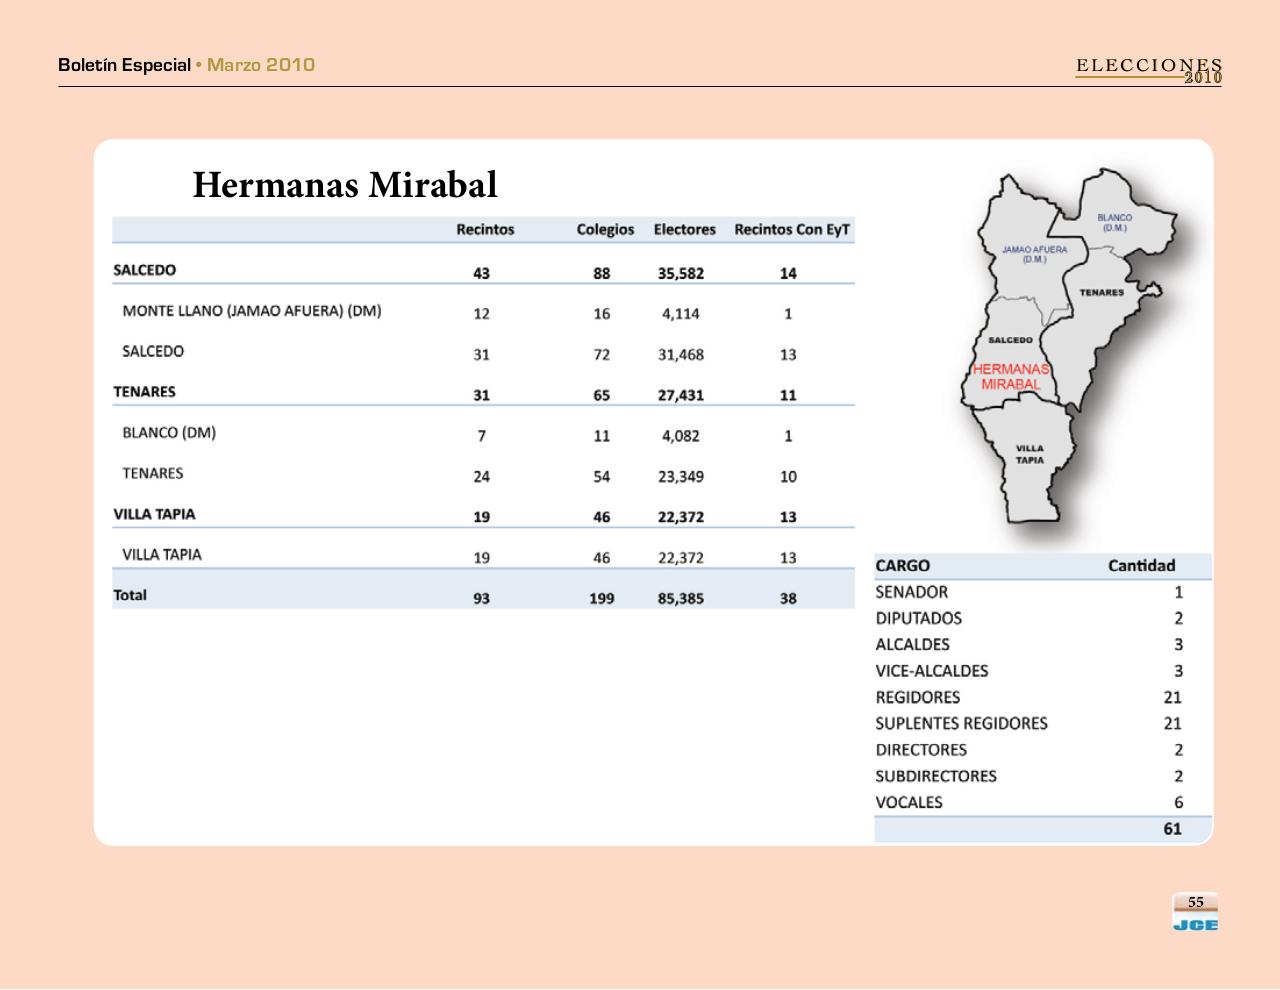Click the Villa Tapia region on map
Viewport: 1280px width, 990px height.
(1030, 455)
